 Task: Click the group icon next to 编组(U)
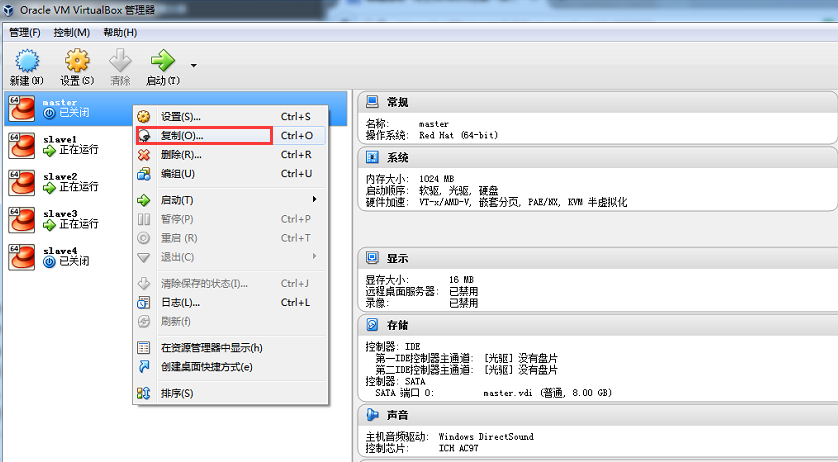[144, 174]
